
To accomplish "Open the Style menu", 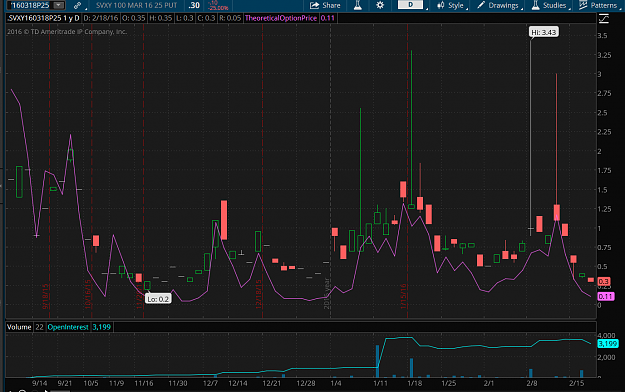I will (x=455, y=5).
